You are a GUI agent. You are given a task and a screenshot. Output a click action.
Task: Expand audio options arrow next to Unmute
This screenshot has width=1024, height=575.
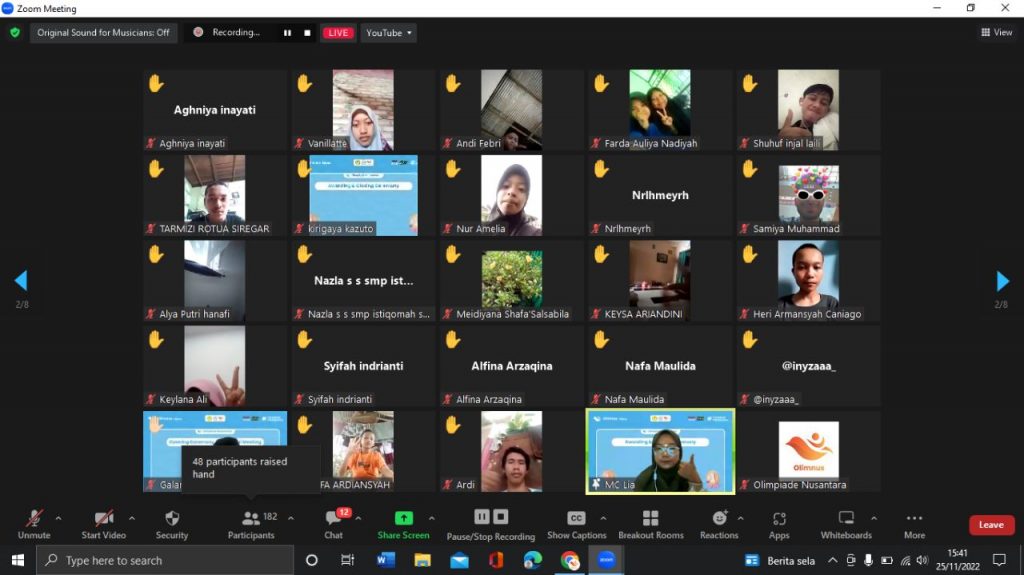point(58,518)
